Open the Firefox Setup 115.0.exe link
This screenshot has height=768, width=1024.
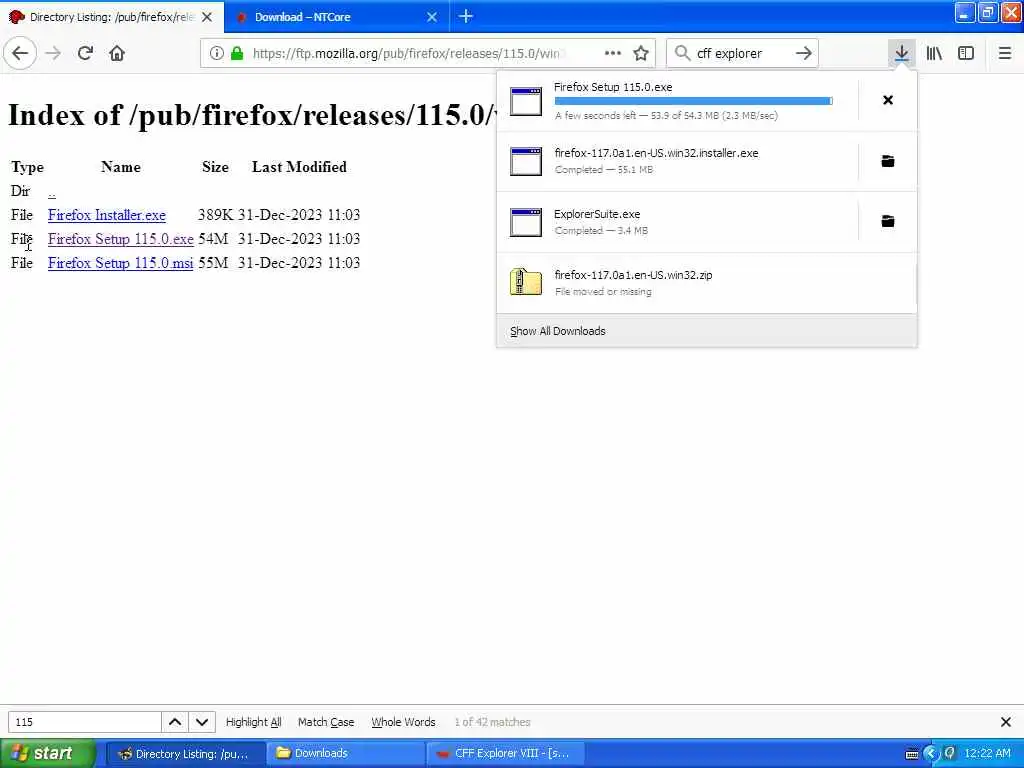[121, 239]
